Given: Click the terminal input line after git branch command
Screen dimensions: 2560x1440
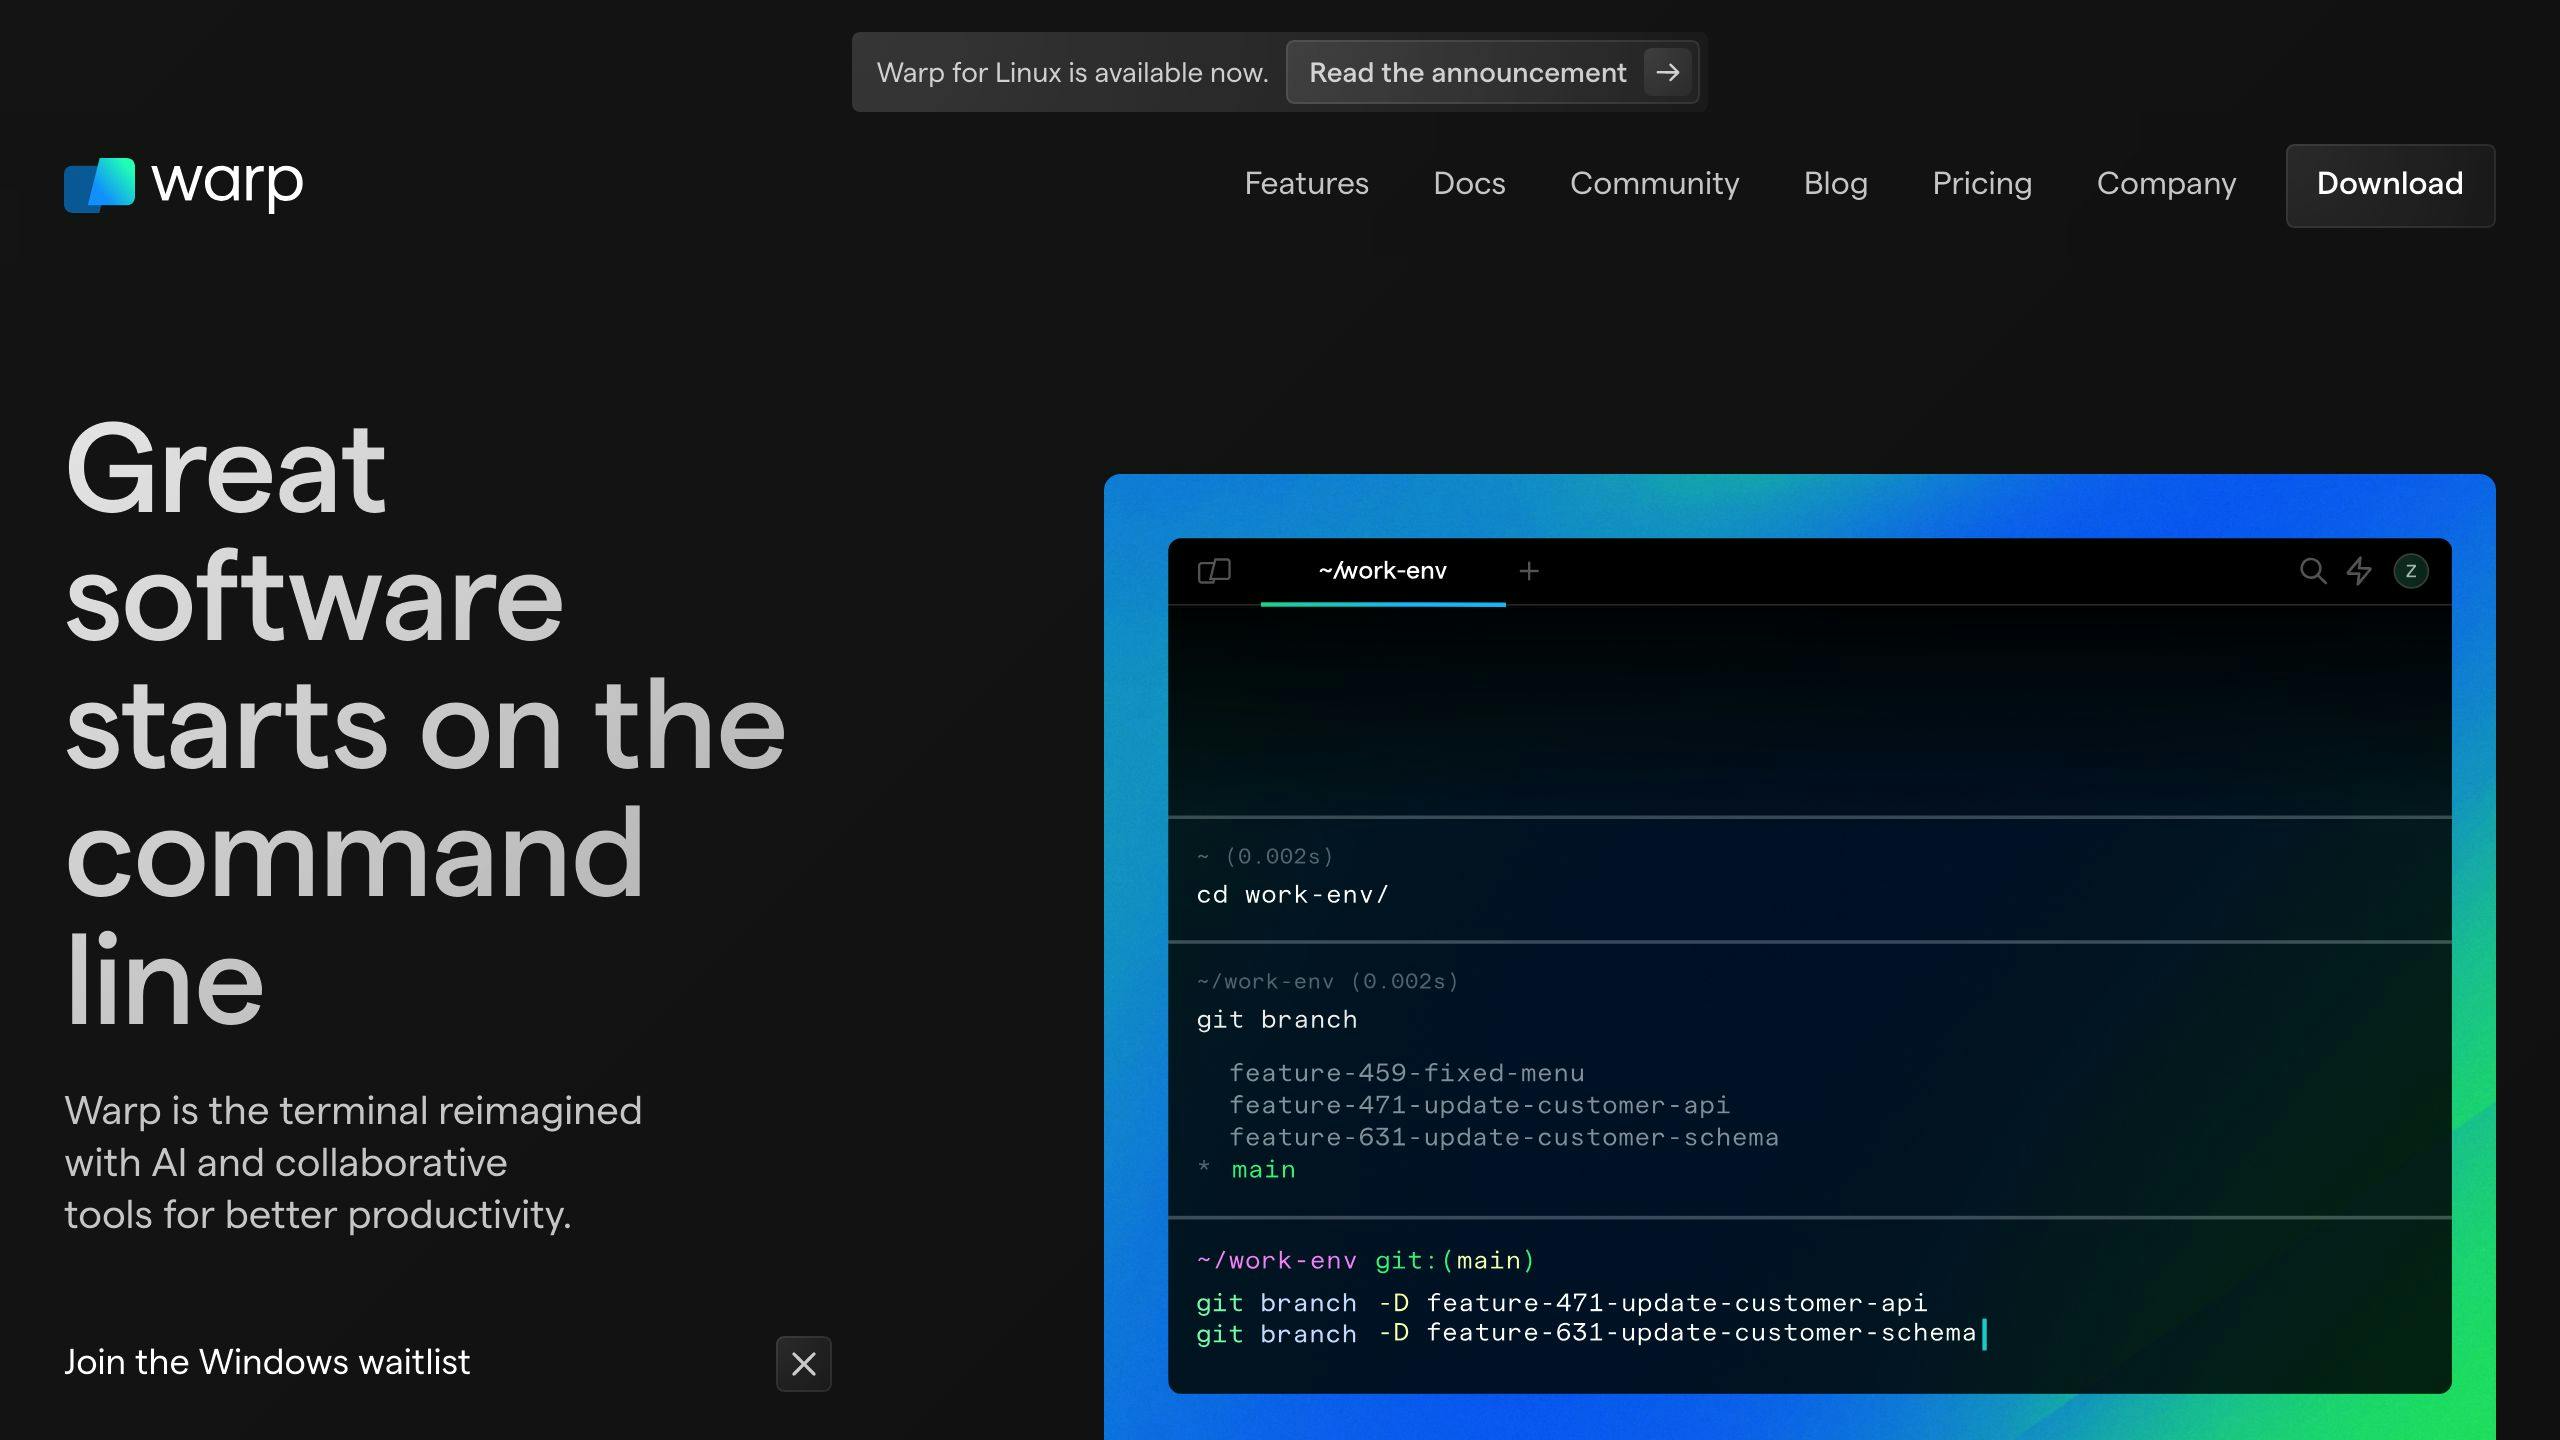Looking at the screenshot, I should (1985, 1332).
